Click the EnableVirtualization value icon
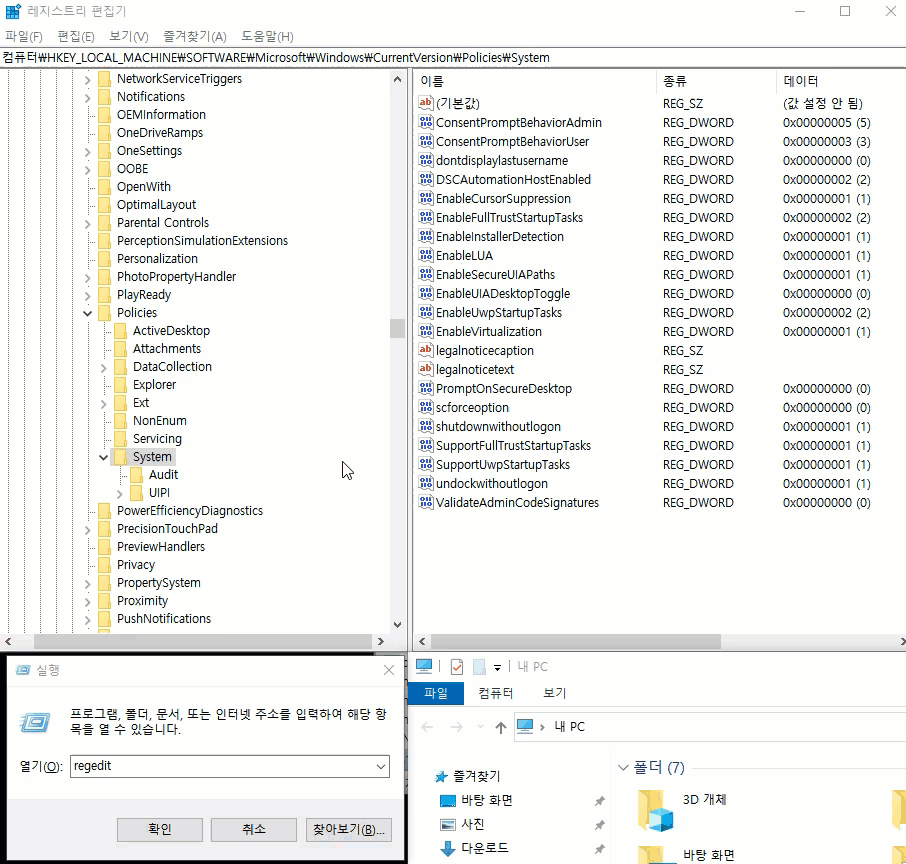 [426, 331]
